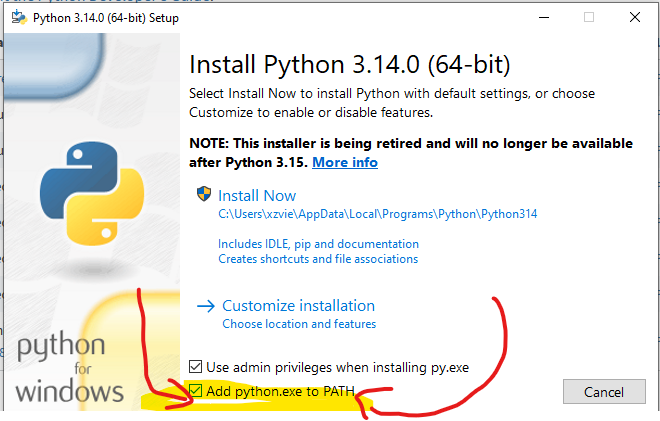660x421 pixels.
Task: Click the Python icon in title bar
Action: (x=17, y=17)
